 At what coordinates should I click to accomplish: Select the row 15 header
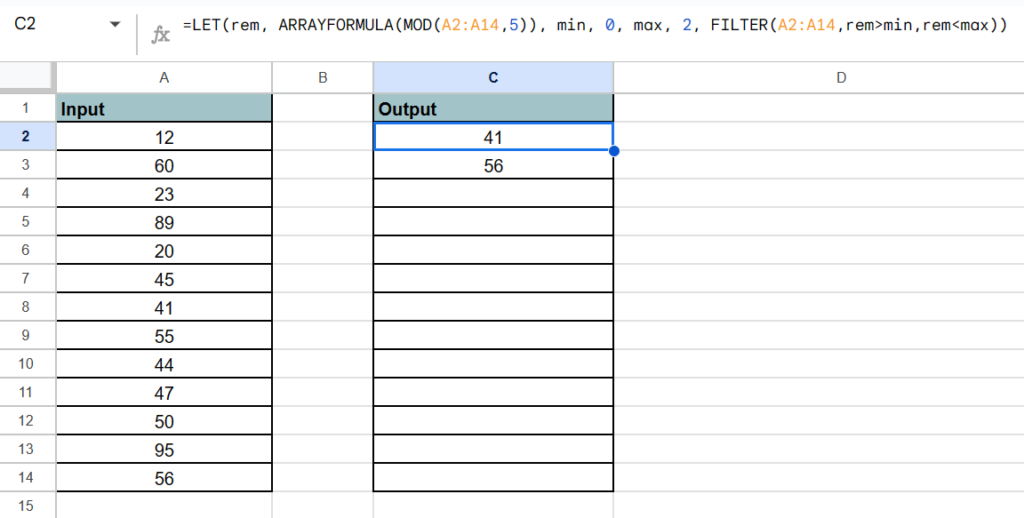(x=27, y=505)
